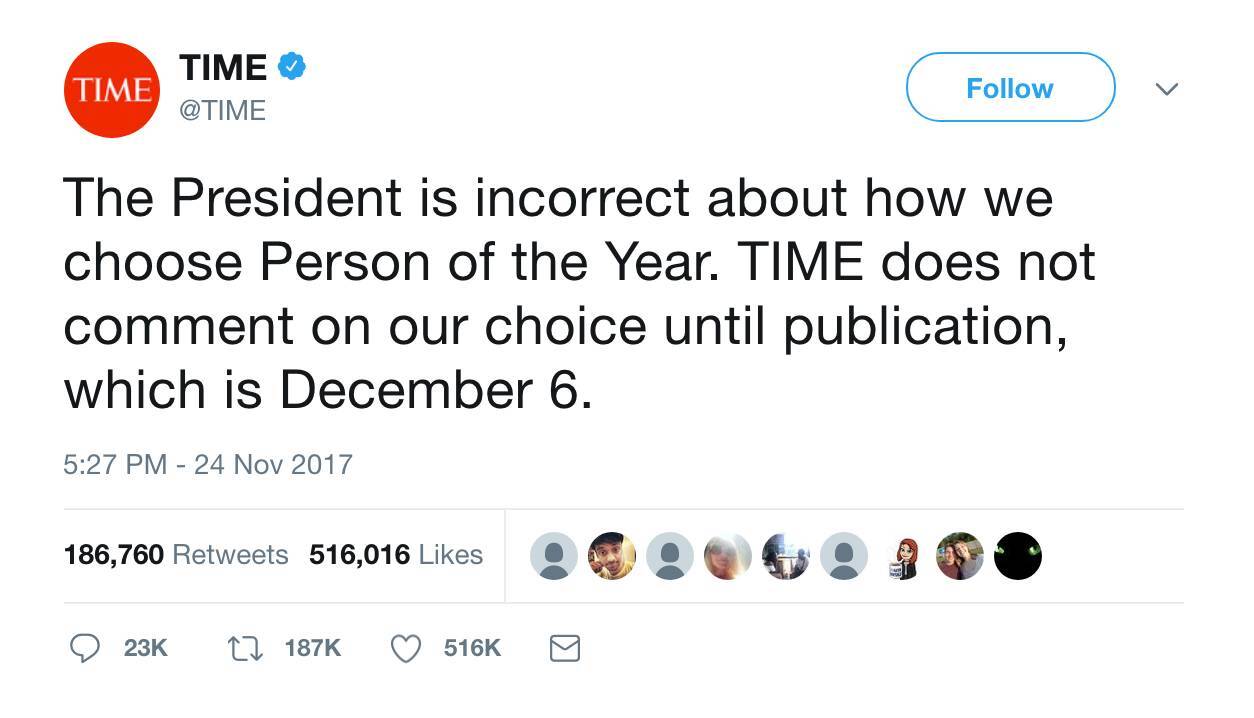Screen dimensions: 1254x718
Task: View the 186,760 Retweets list
Action: click(x=175, y=554)
